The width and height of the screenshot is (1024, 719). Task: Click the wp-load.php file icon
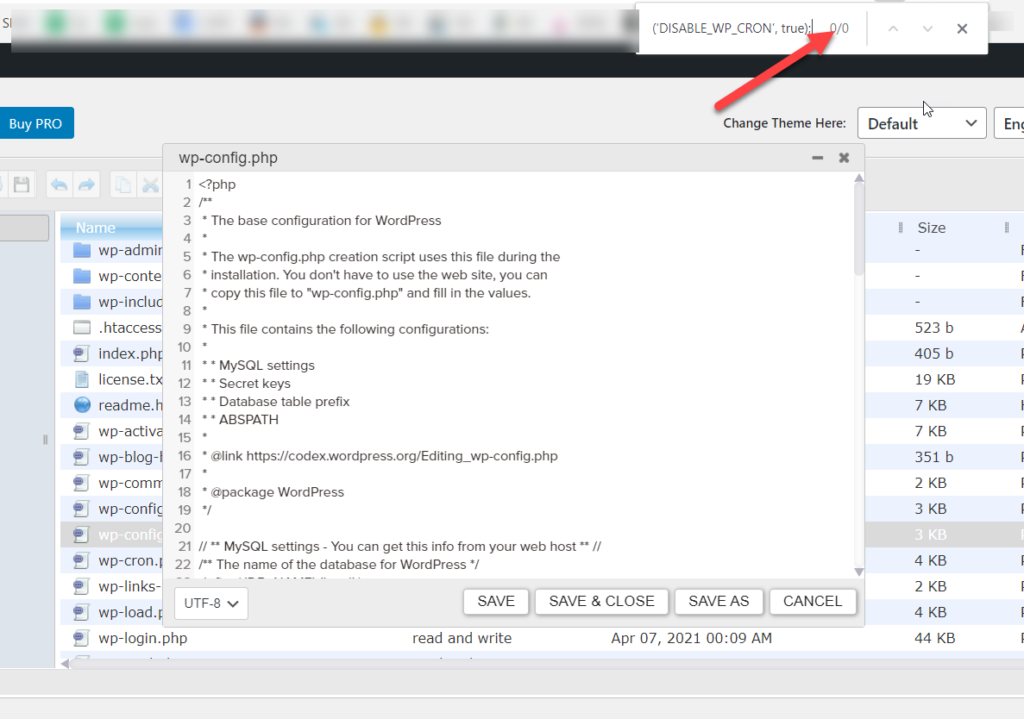pyautogui.click(x=82, y=612)
